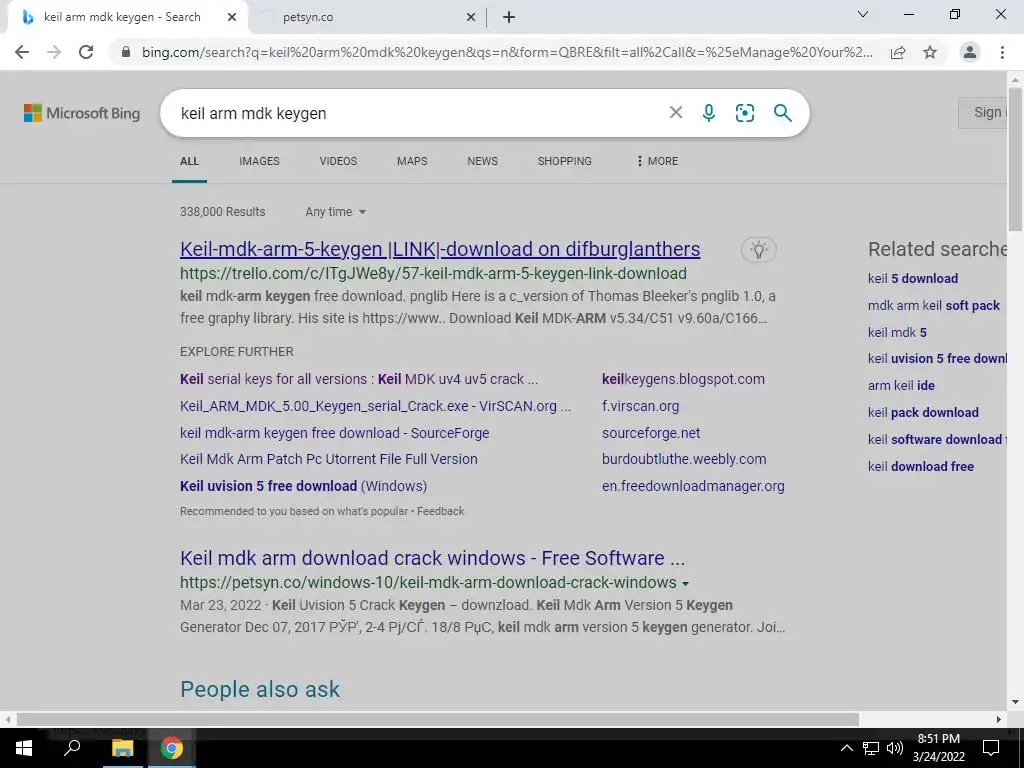
Task: Click the Chrome address bar URL
Action: pyautogui.click(x=507, y=52)
